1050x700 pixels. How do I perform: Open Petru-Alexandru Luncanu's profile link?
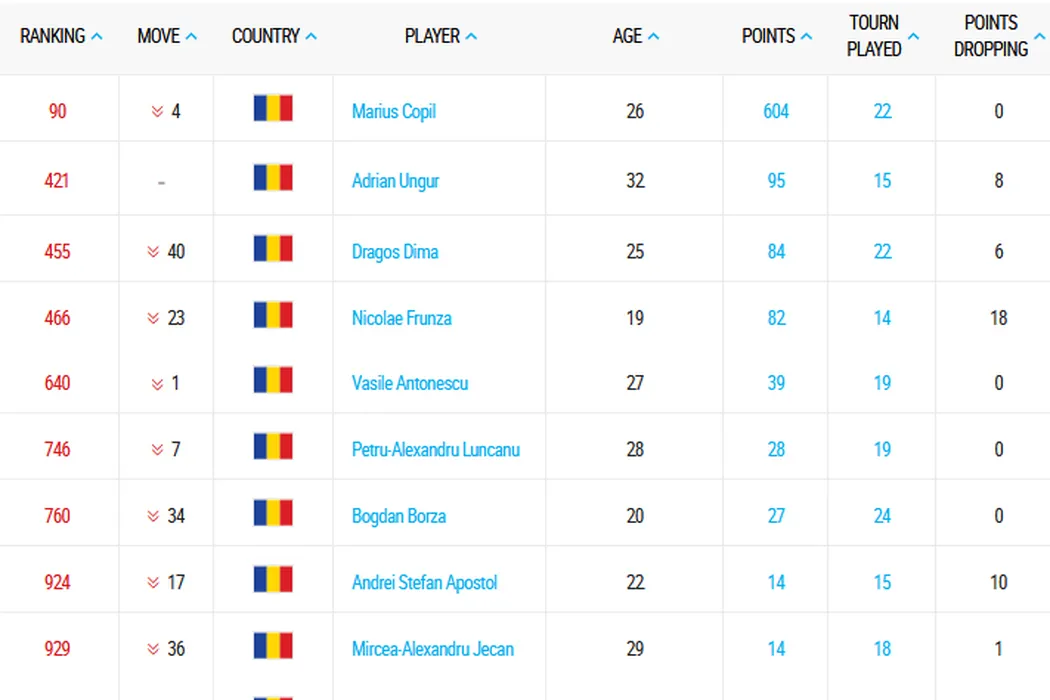tap(435, 450)
